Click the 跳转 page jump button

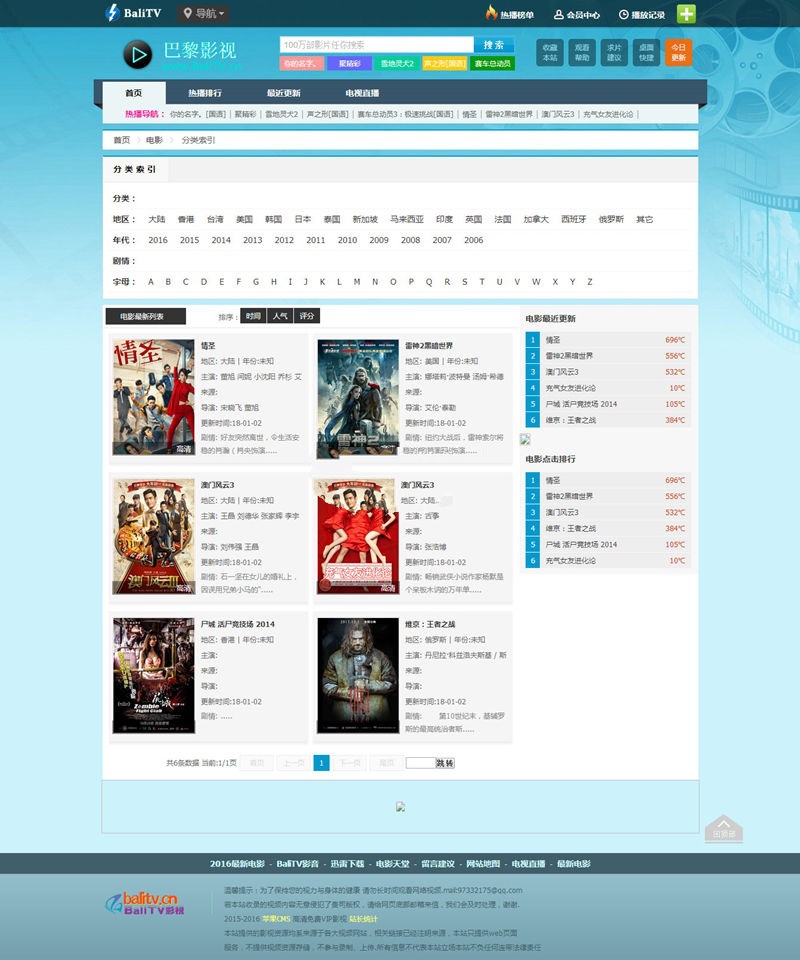445,763
